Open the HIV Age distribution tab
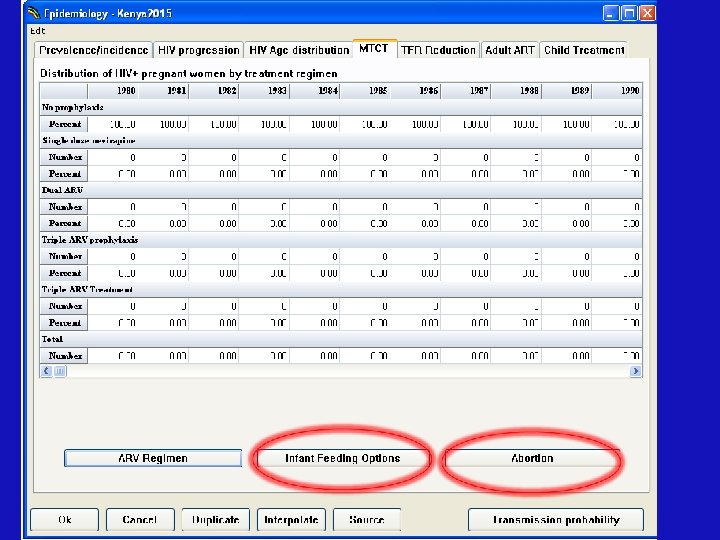Screen dimensions: 720x540 pyautogui.click(x=298, y=50)
